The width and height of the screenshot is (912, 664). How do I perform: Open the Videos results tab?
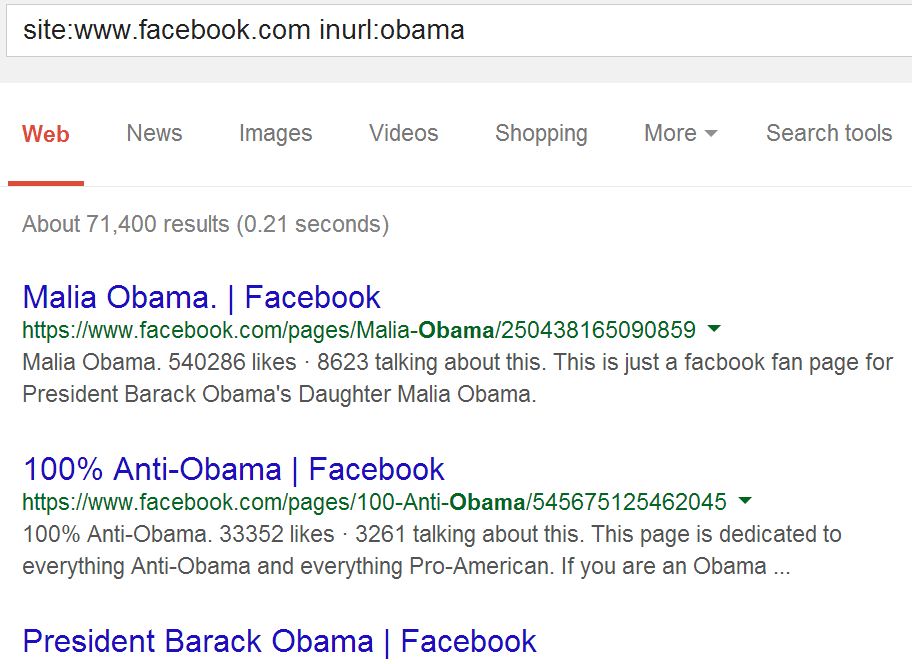pos(403,133)
